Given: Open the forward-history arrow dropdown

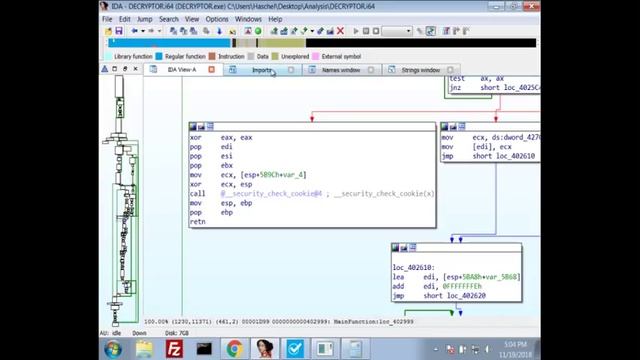Looking at the screenshot, I should click(x=160, y=31).
